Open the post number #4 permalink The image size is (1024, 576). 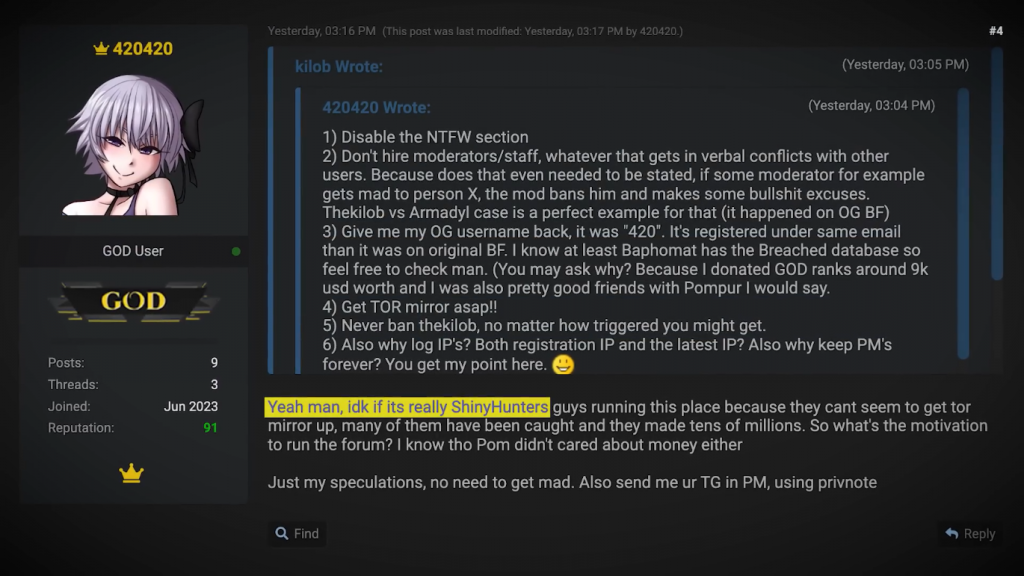point(995,31)
